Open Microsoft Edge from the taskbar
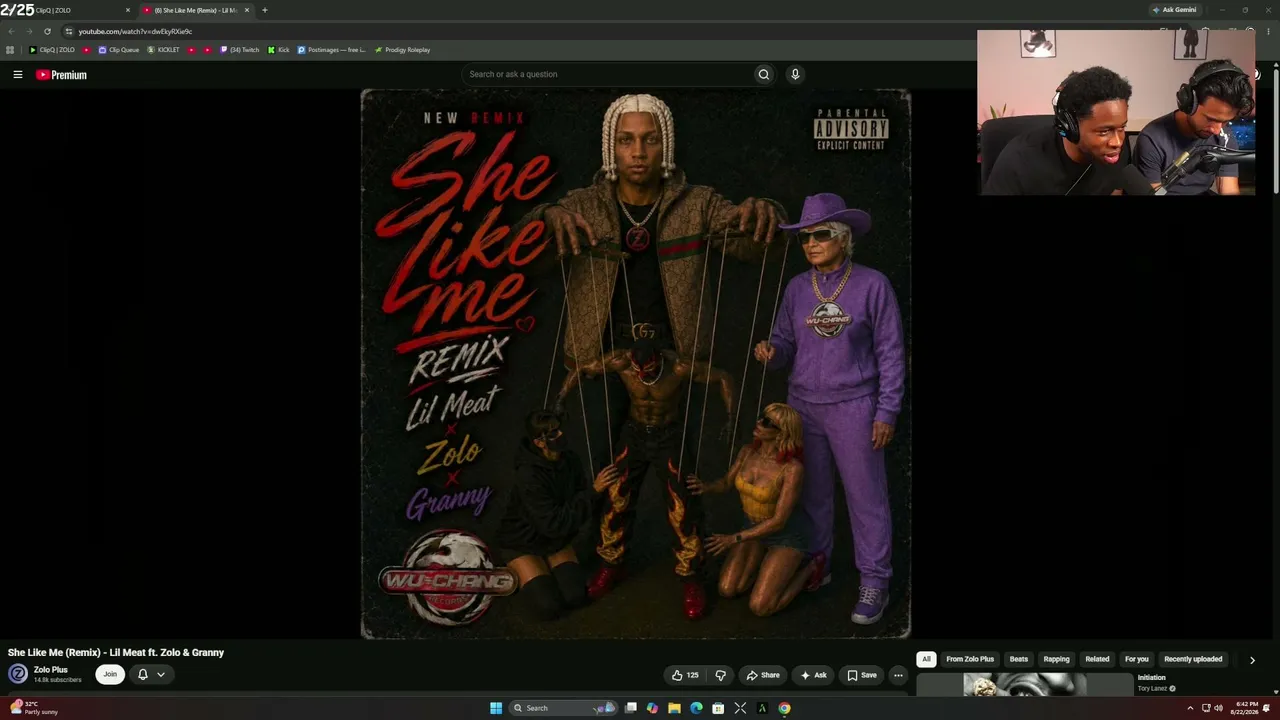 (x=696, y=708)
